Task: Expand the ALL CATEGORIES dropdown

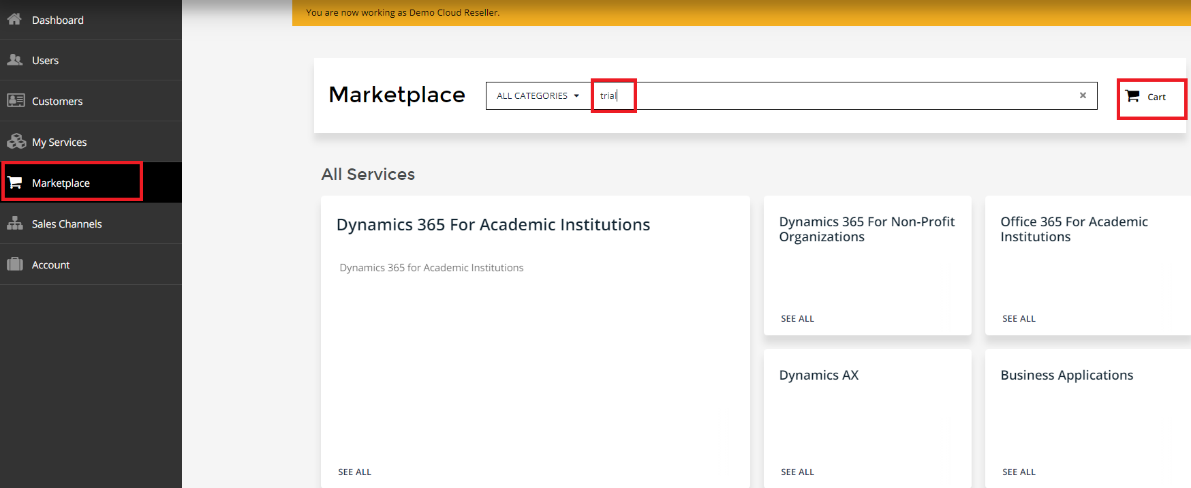Action: tap(538, 96)
